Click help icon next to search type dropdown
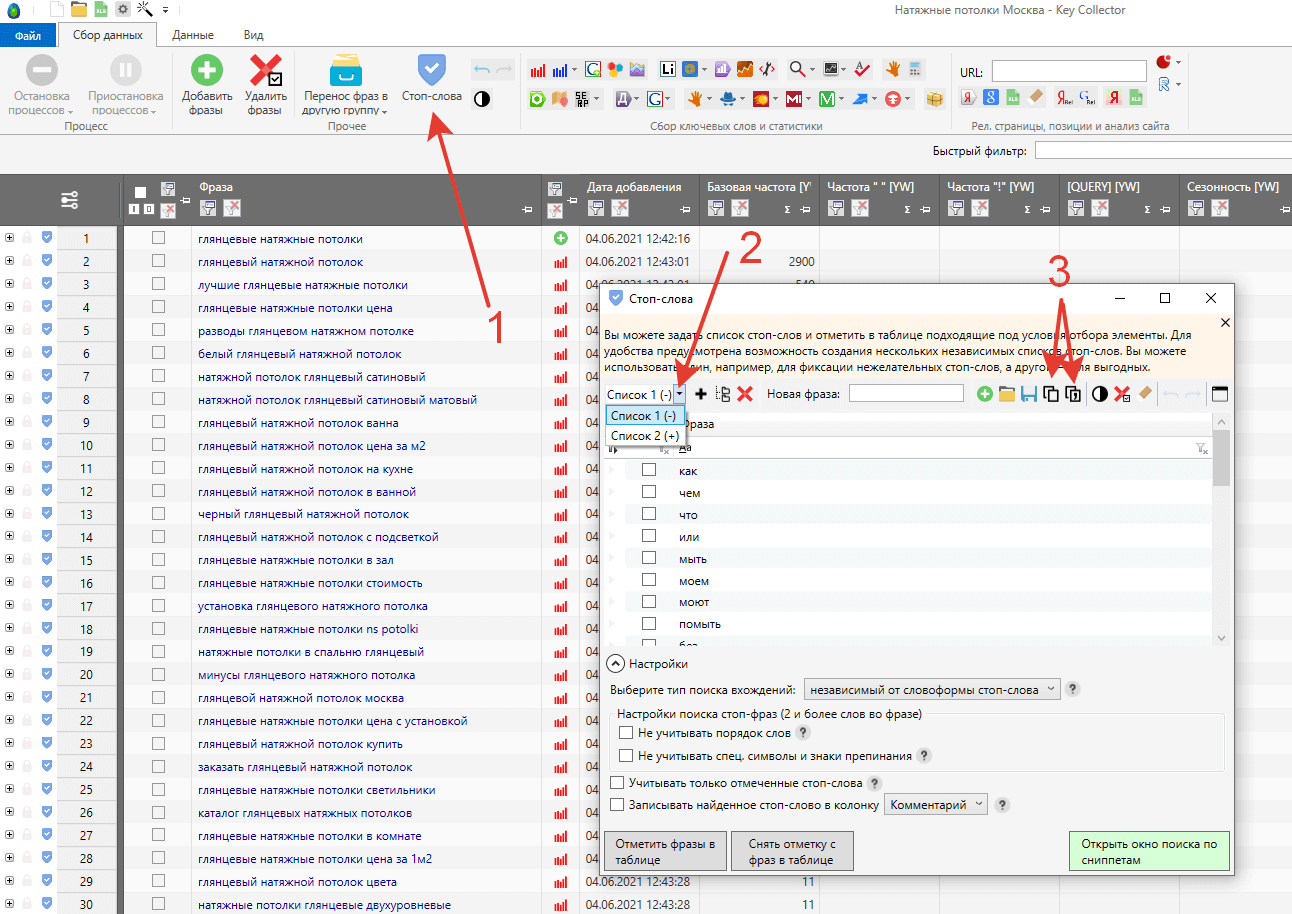Image resolution: width=1292 pixels, height=914 pixels. 1073,689
